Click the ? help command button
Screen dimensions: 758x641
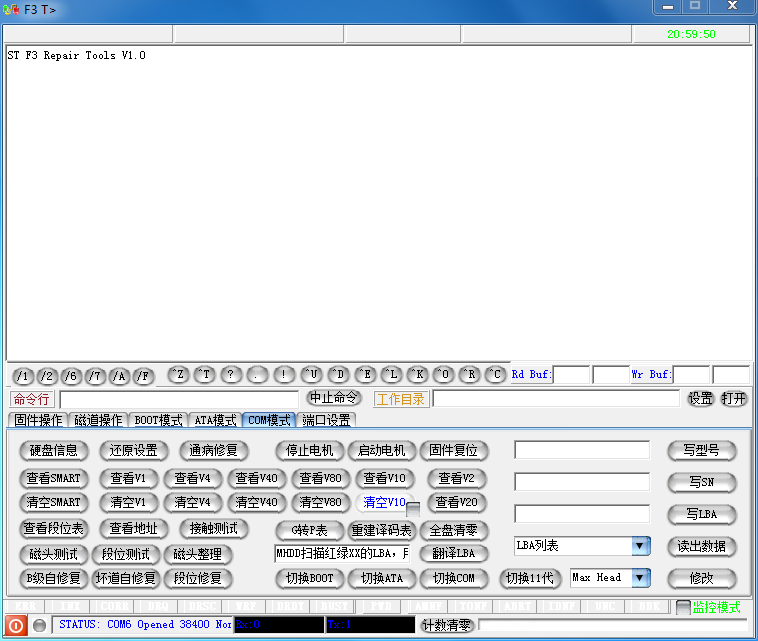click(x=232, y=375)
